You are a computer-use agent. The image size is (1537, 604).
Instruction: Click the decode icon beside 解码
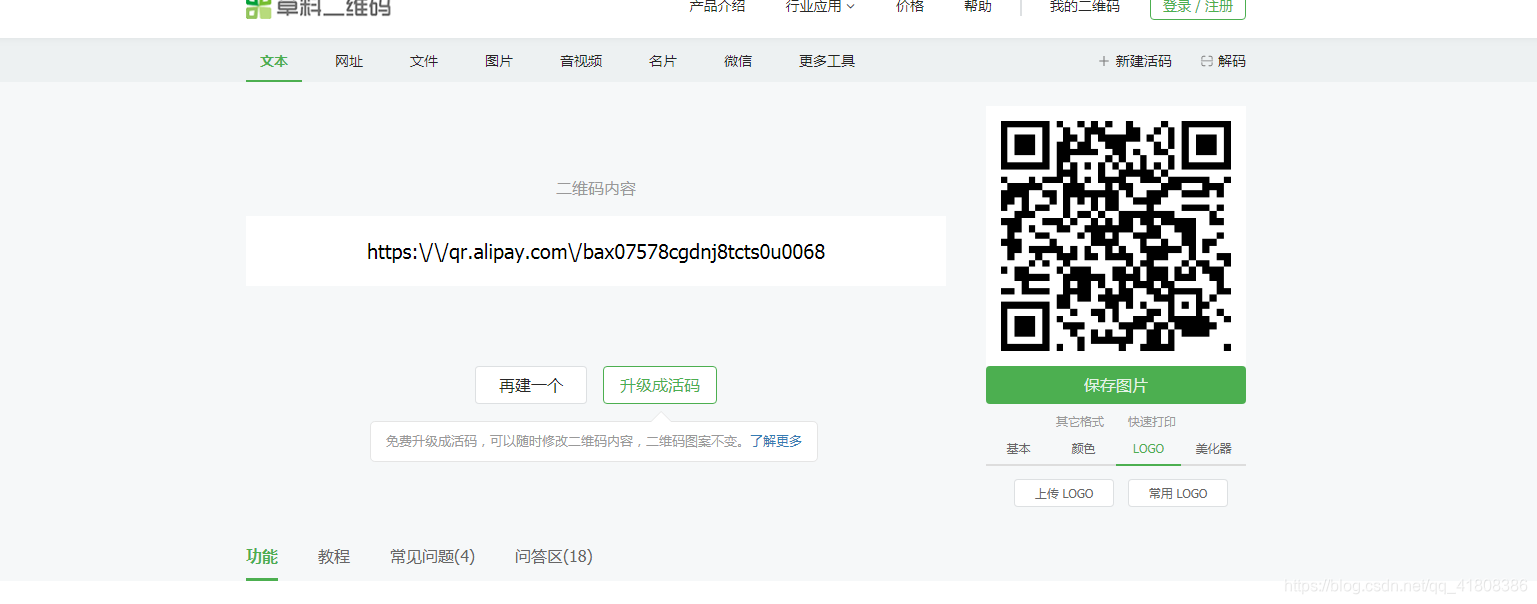(1207, 61)
